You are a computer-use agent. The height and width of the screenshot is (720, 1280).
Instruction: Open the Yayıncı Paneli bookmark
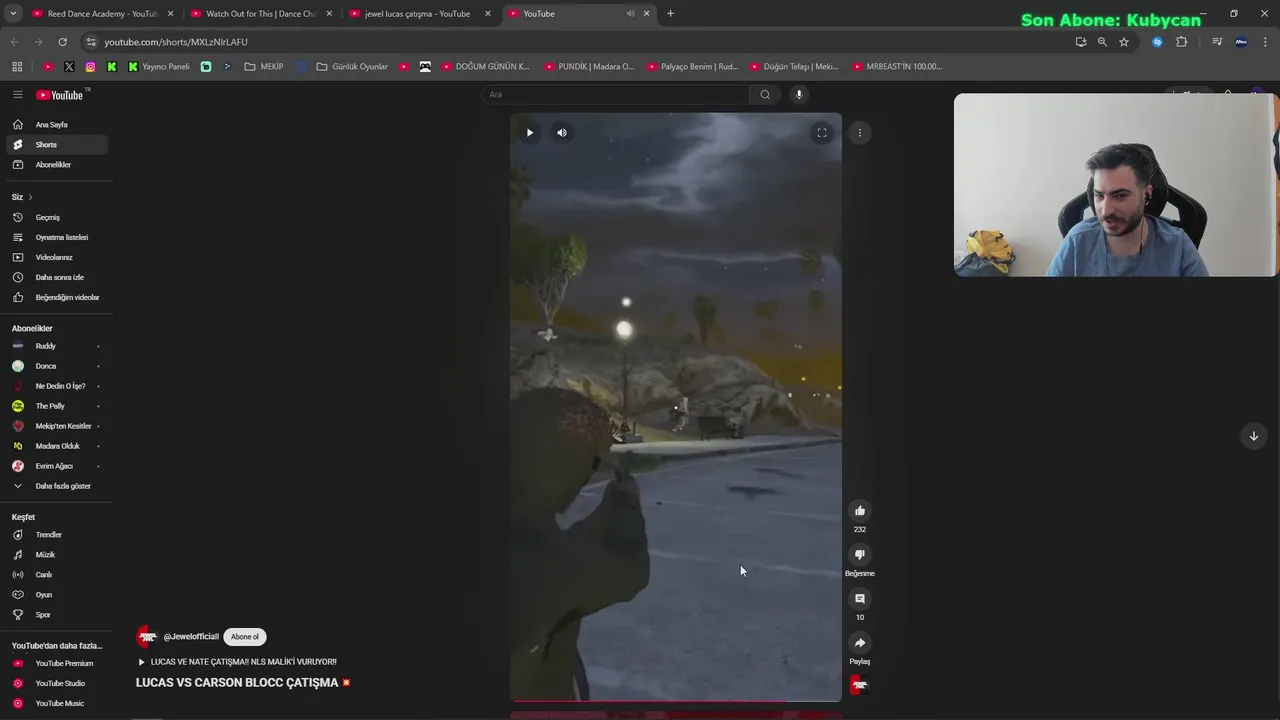159,67
